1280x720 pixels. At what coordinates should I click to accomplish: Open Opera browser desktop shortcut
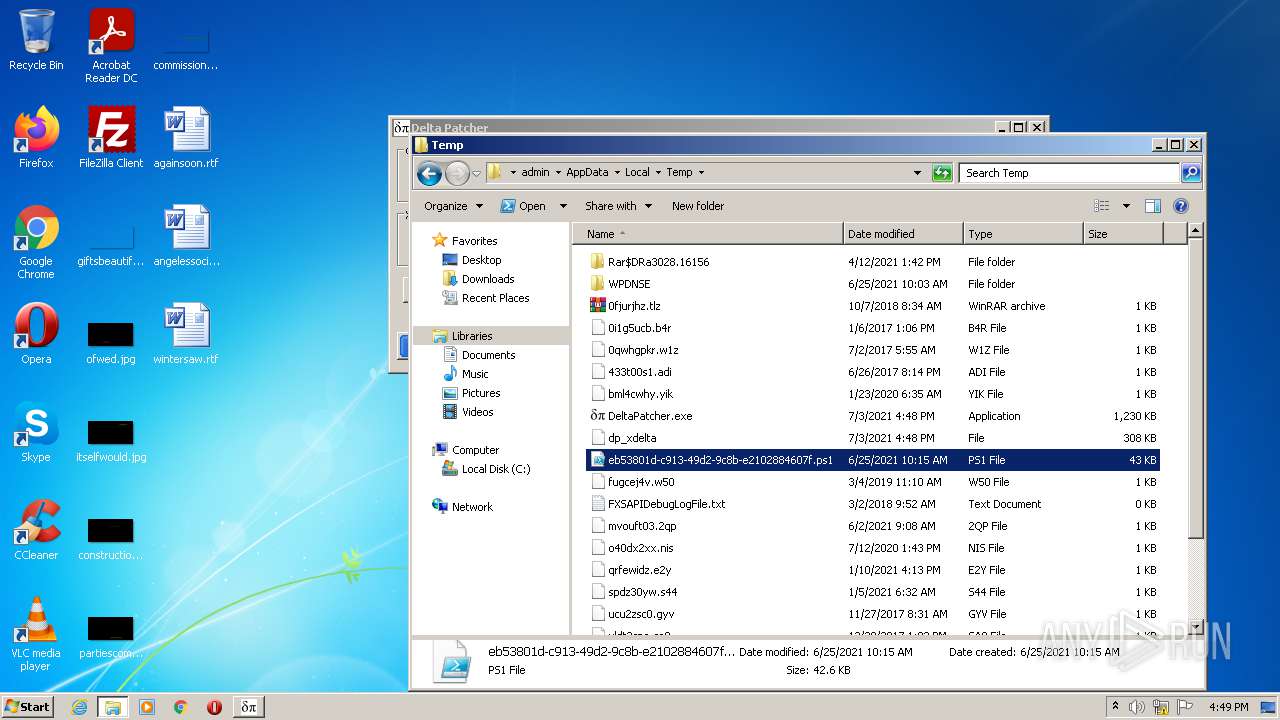point(36,333)
